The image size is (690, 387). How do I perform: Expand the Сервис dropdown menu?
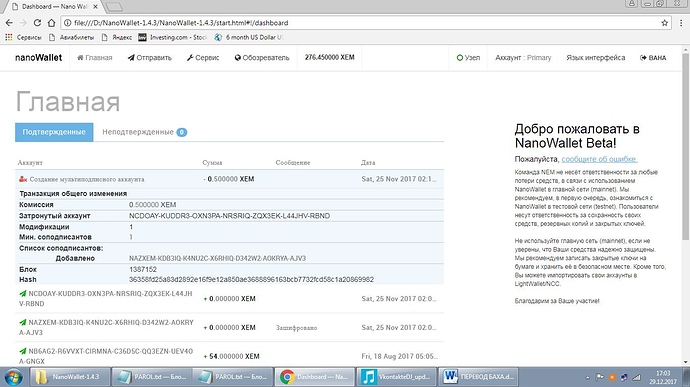(x=203, y=58)
